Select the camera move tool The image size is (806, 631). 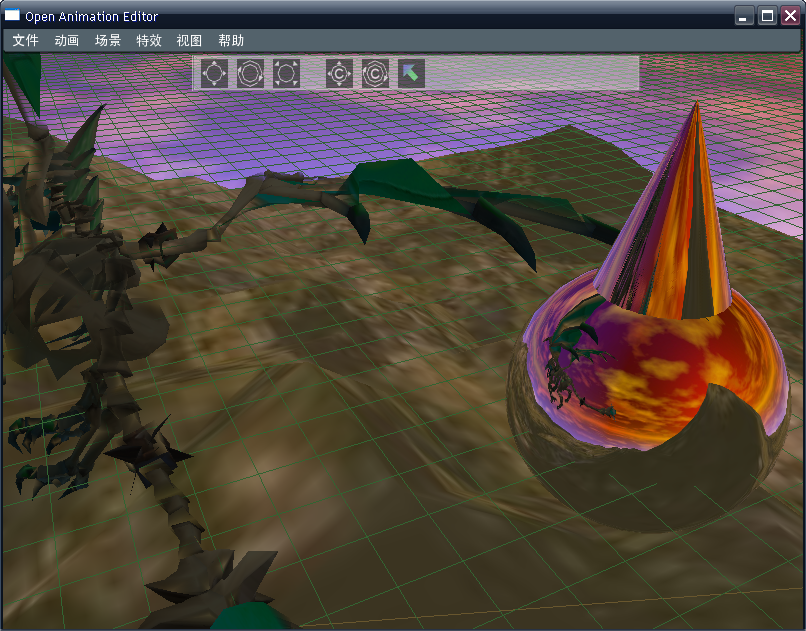339,73
